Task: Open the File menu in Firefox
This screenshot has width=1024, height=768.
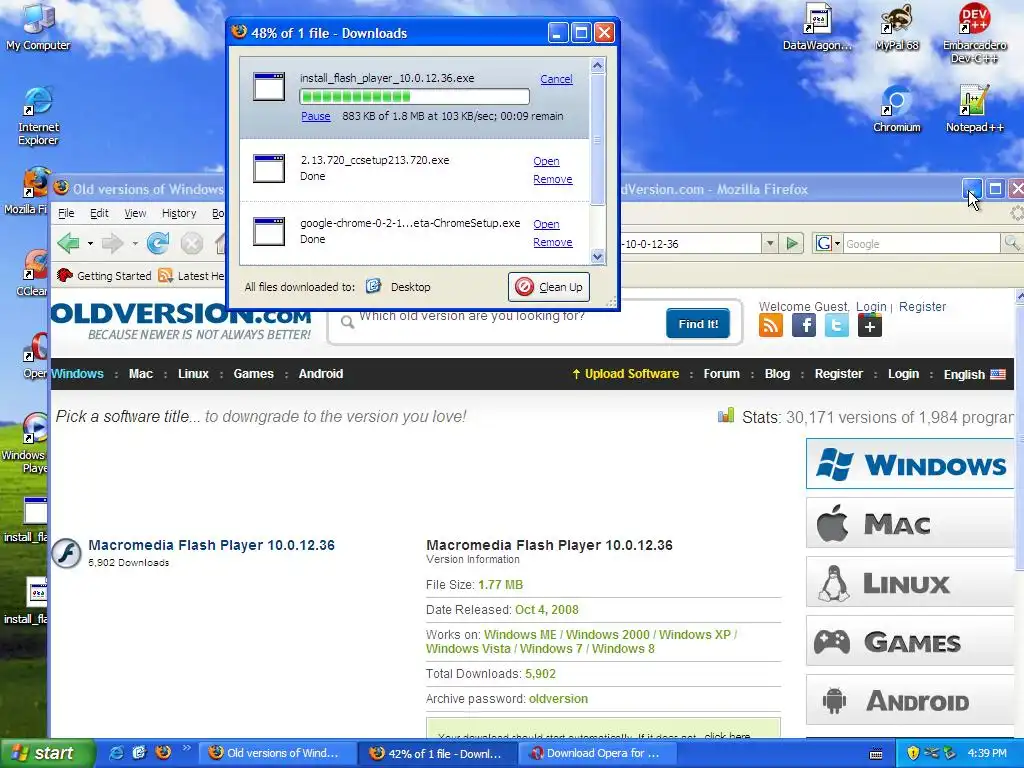Action: [x=66, y=213]
